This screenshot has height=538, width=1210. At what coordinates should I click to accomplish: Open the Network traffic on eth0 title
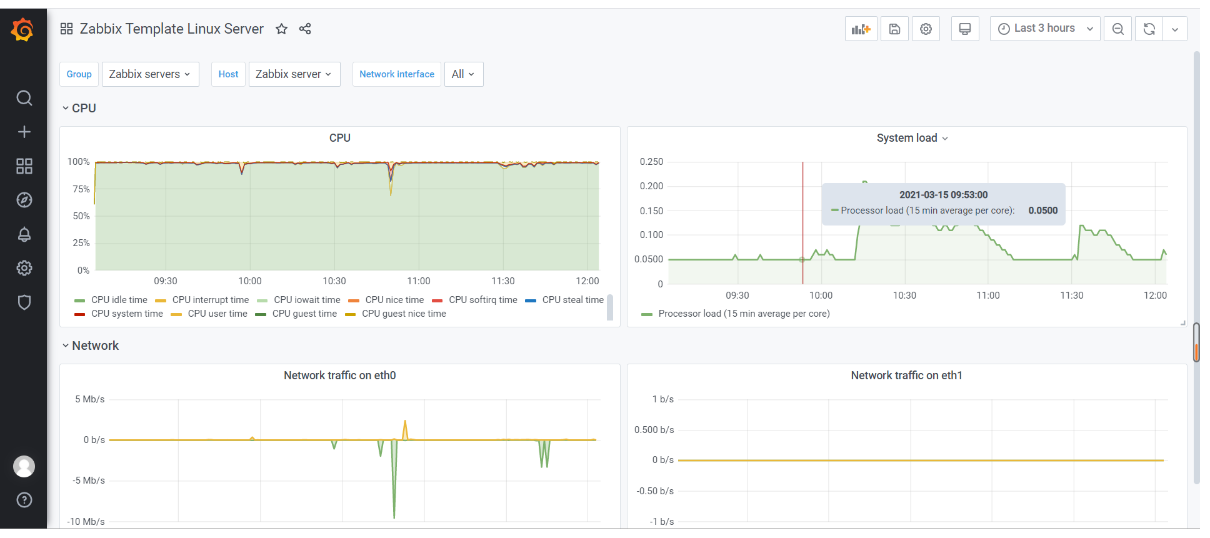pos(340,376)
